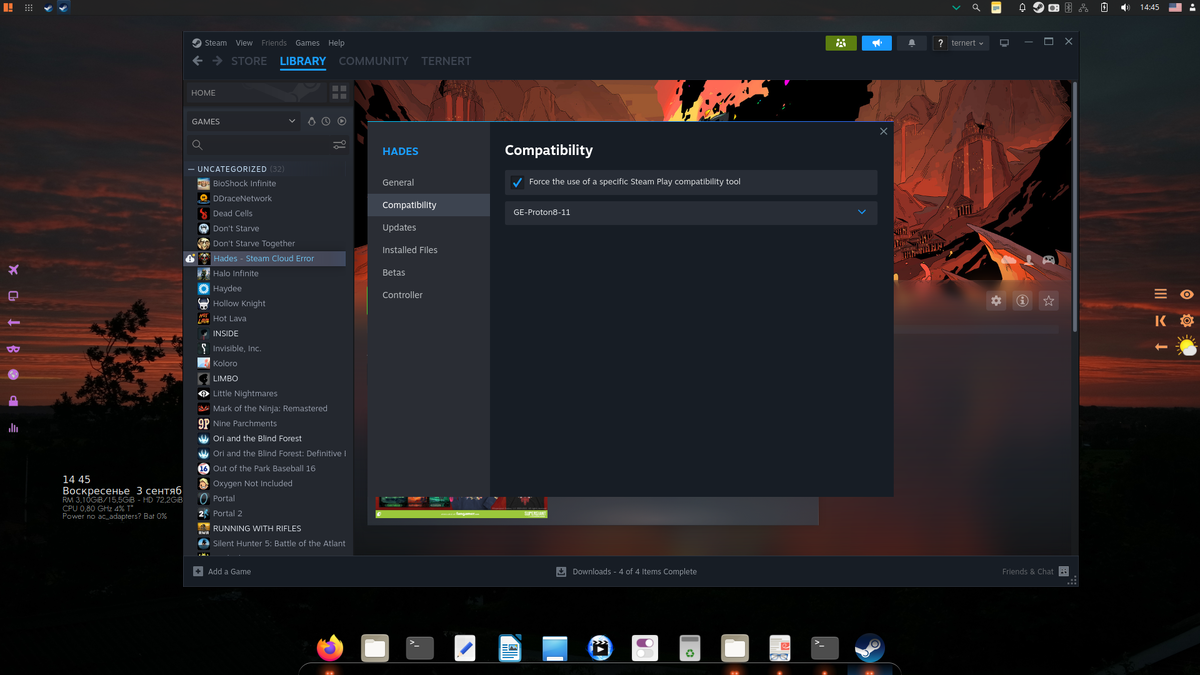Toggle sort by recent activity clock icon
Image resolution: width=1200 pixels, height=675 pixels.
pos(326,121)
